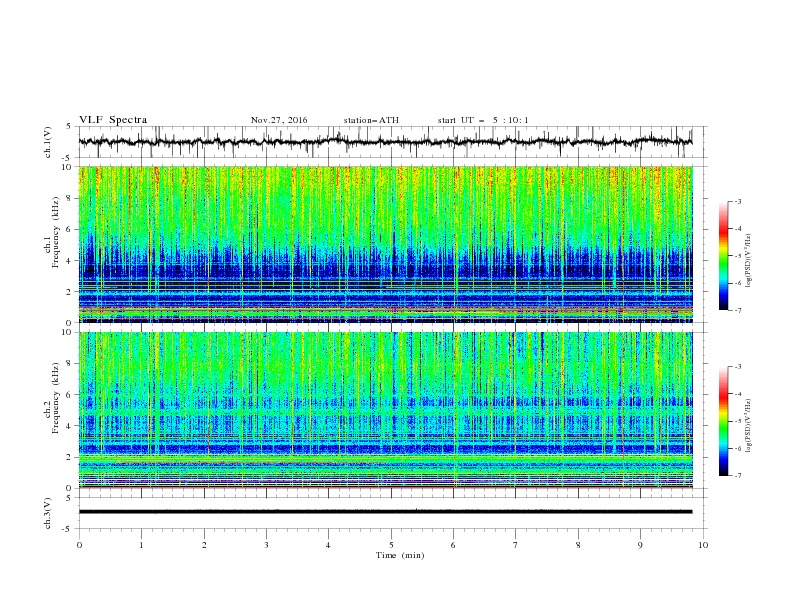Viewport: 792px width, 612px height.
Task: Click the lower PSD color bar
Action: pos(723,421)
